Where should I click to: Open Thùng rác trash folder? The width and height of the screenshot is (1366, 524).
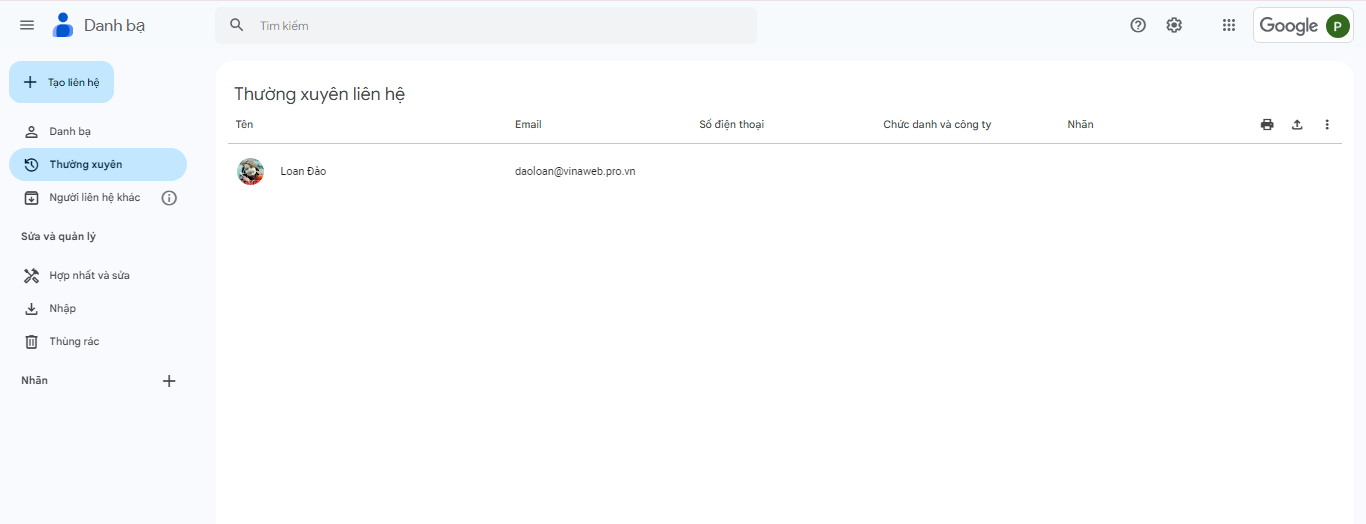[74, 342]
